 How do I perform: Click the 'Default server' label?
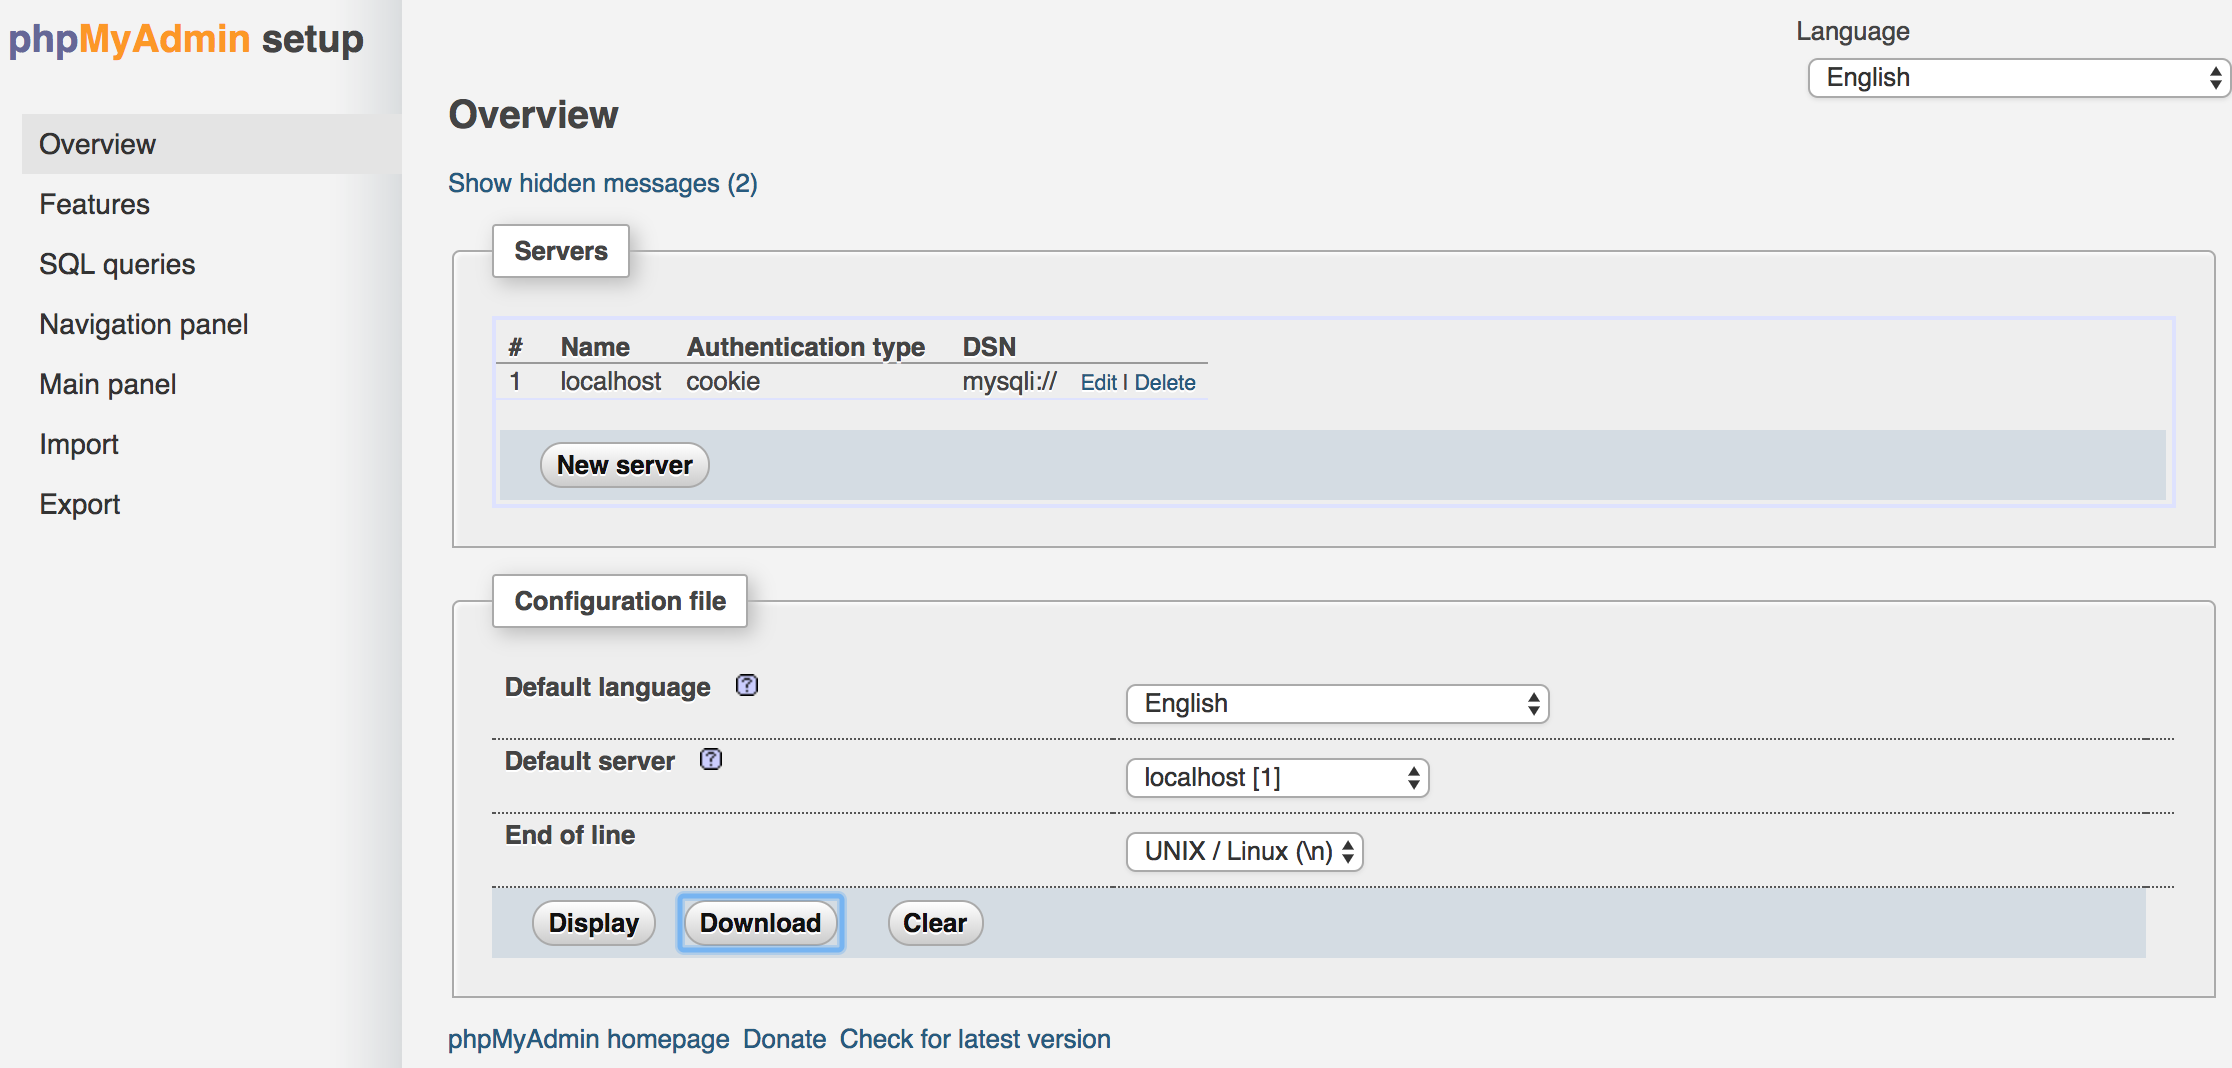(590, 761)
